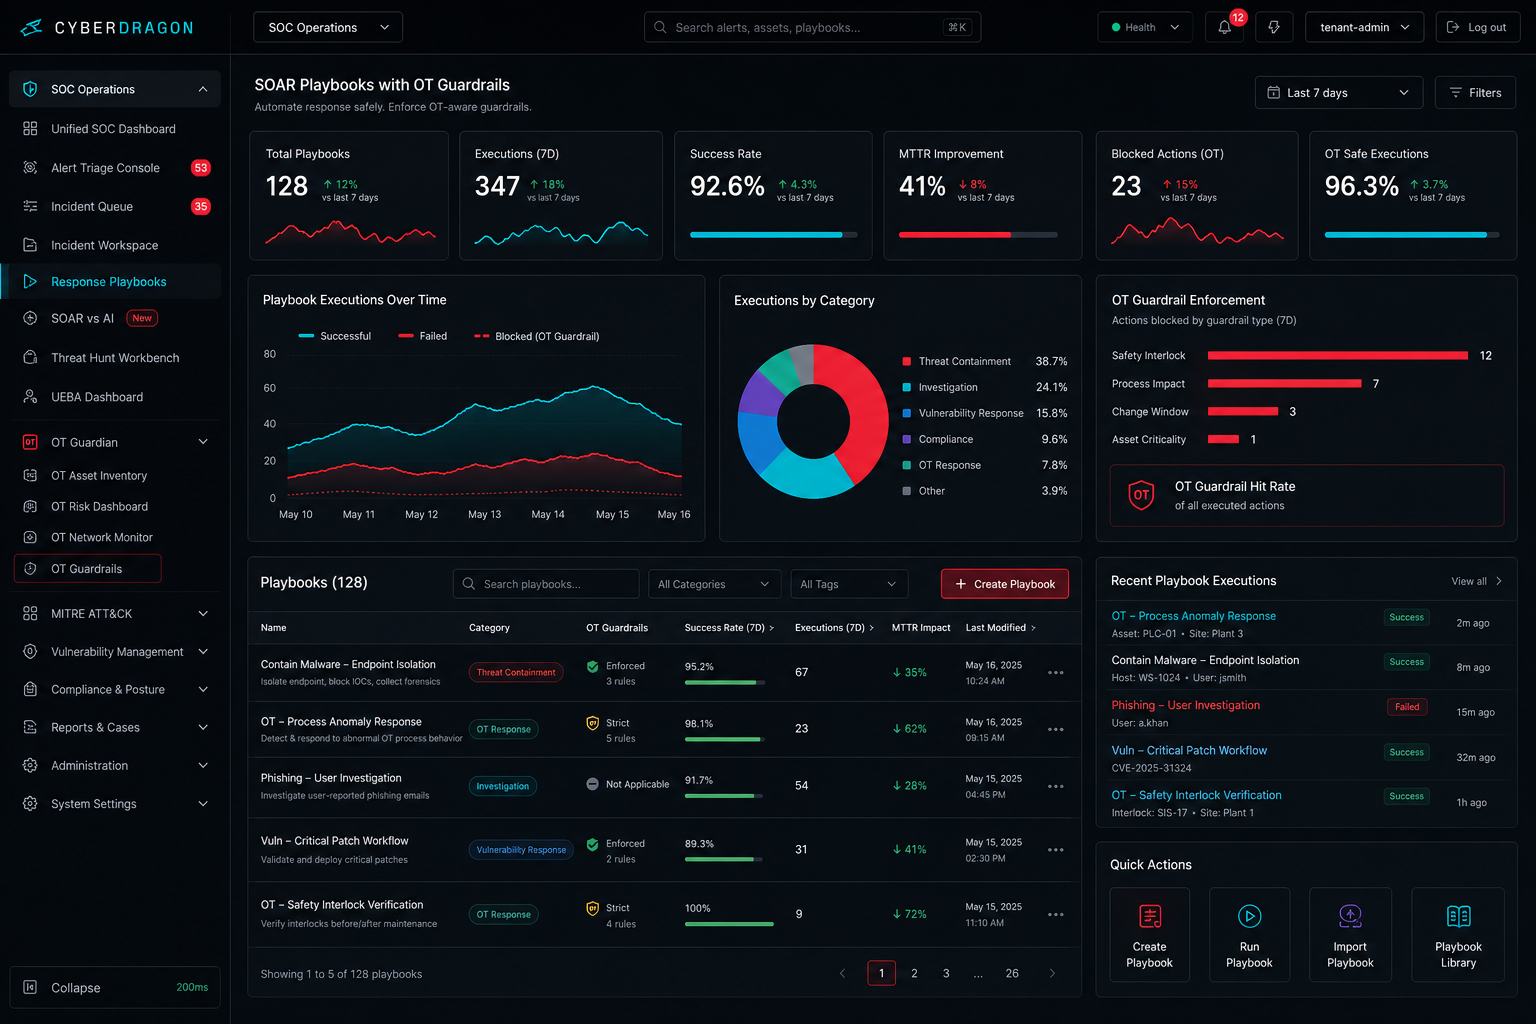The width and height of the screenshot is (1536, 1024).
Task: Click Log out
Action: 1477,27
